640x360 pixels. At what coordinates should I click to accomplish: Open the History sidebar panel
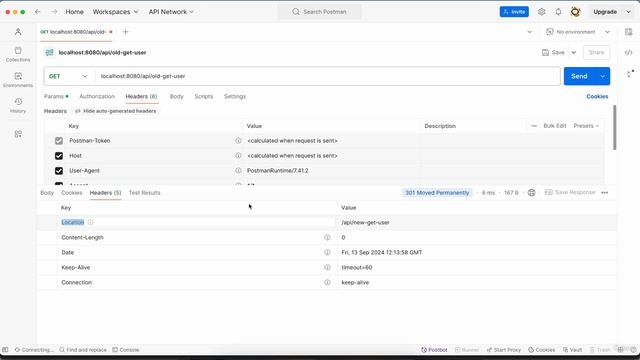(18, 105)
